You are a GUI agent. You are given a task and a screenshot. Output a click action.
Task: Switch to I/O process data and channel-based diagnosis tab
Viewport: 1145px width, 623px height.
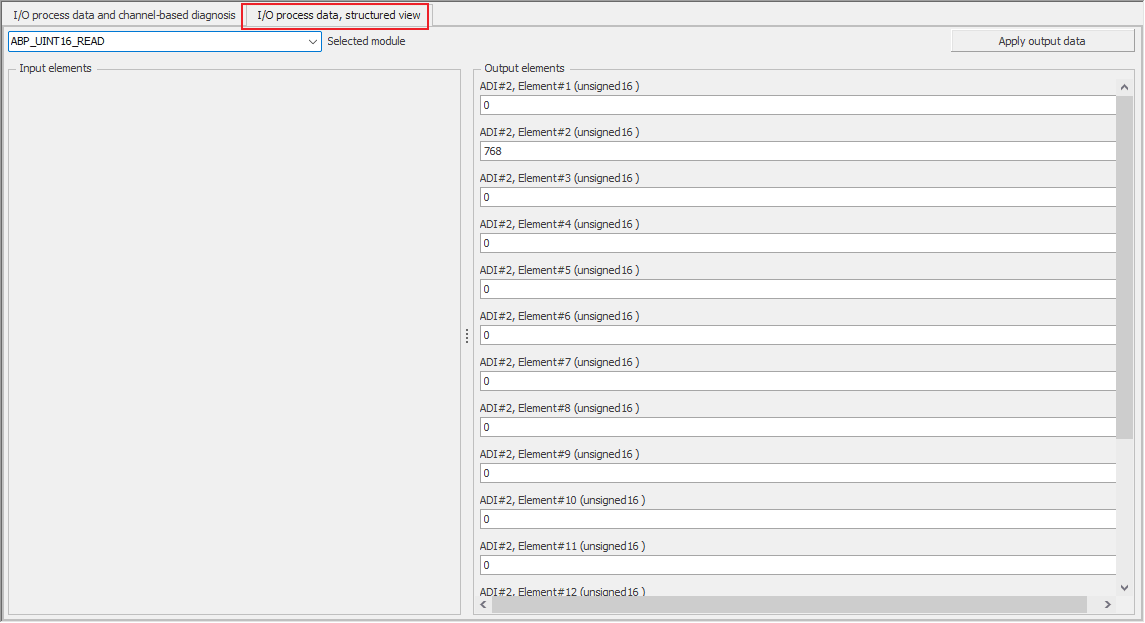click(x=124, y=15)
